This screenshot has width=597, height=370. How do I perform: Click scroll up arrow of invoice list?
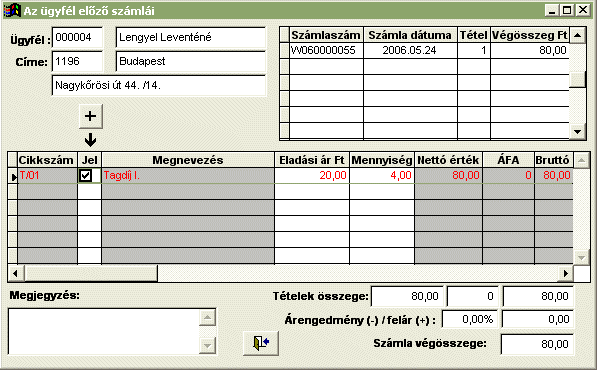(577, 35)
